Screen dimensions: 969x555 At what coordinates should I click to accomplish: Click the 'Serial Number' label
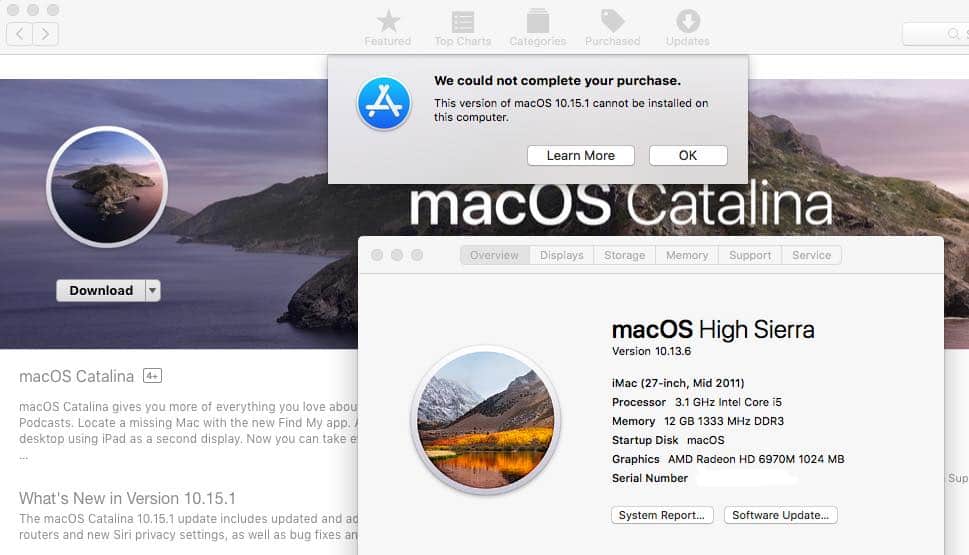(x=650, y=478)
